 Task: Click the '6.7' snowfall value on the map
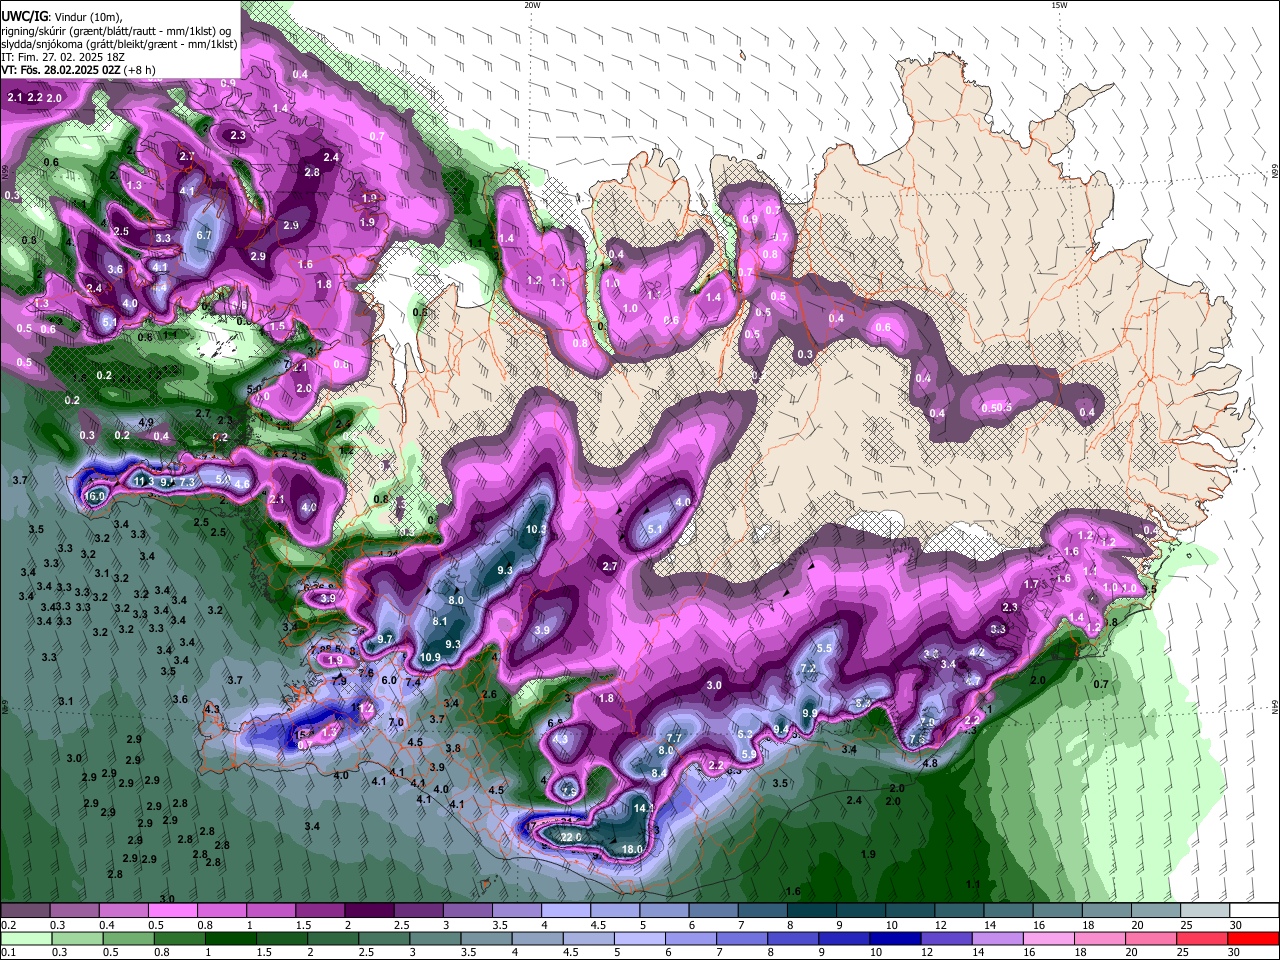pyautogui.click(x=204, y=235)
